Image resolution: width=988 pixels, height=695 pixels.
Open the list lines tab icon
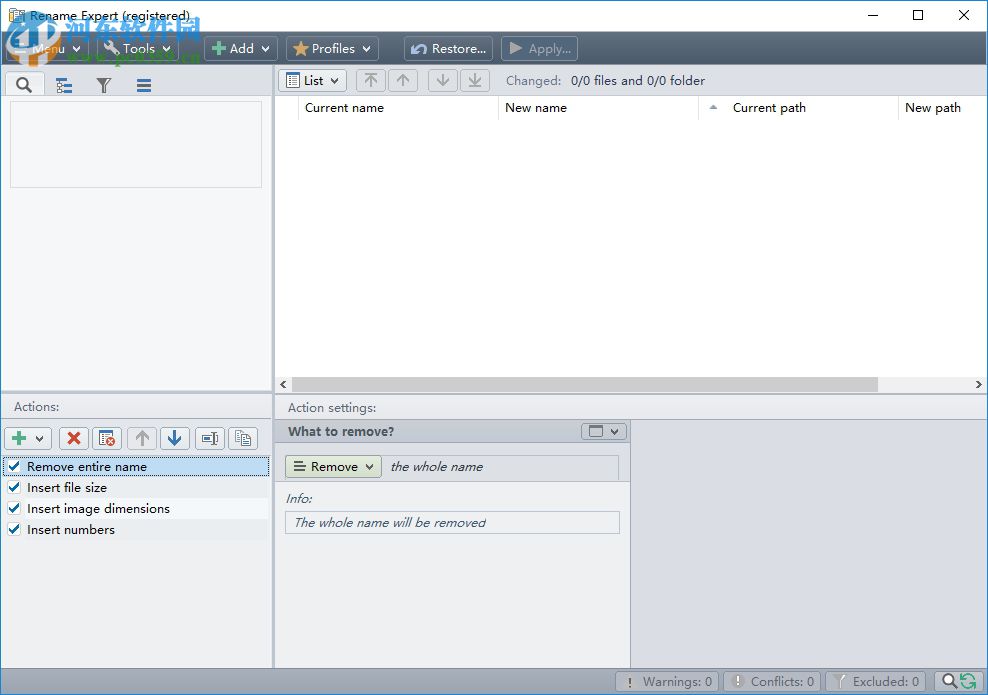click(x=144, y=85)
